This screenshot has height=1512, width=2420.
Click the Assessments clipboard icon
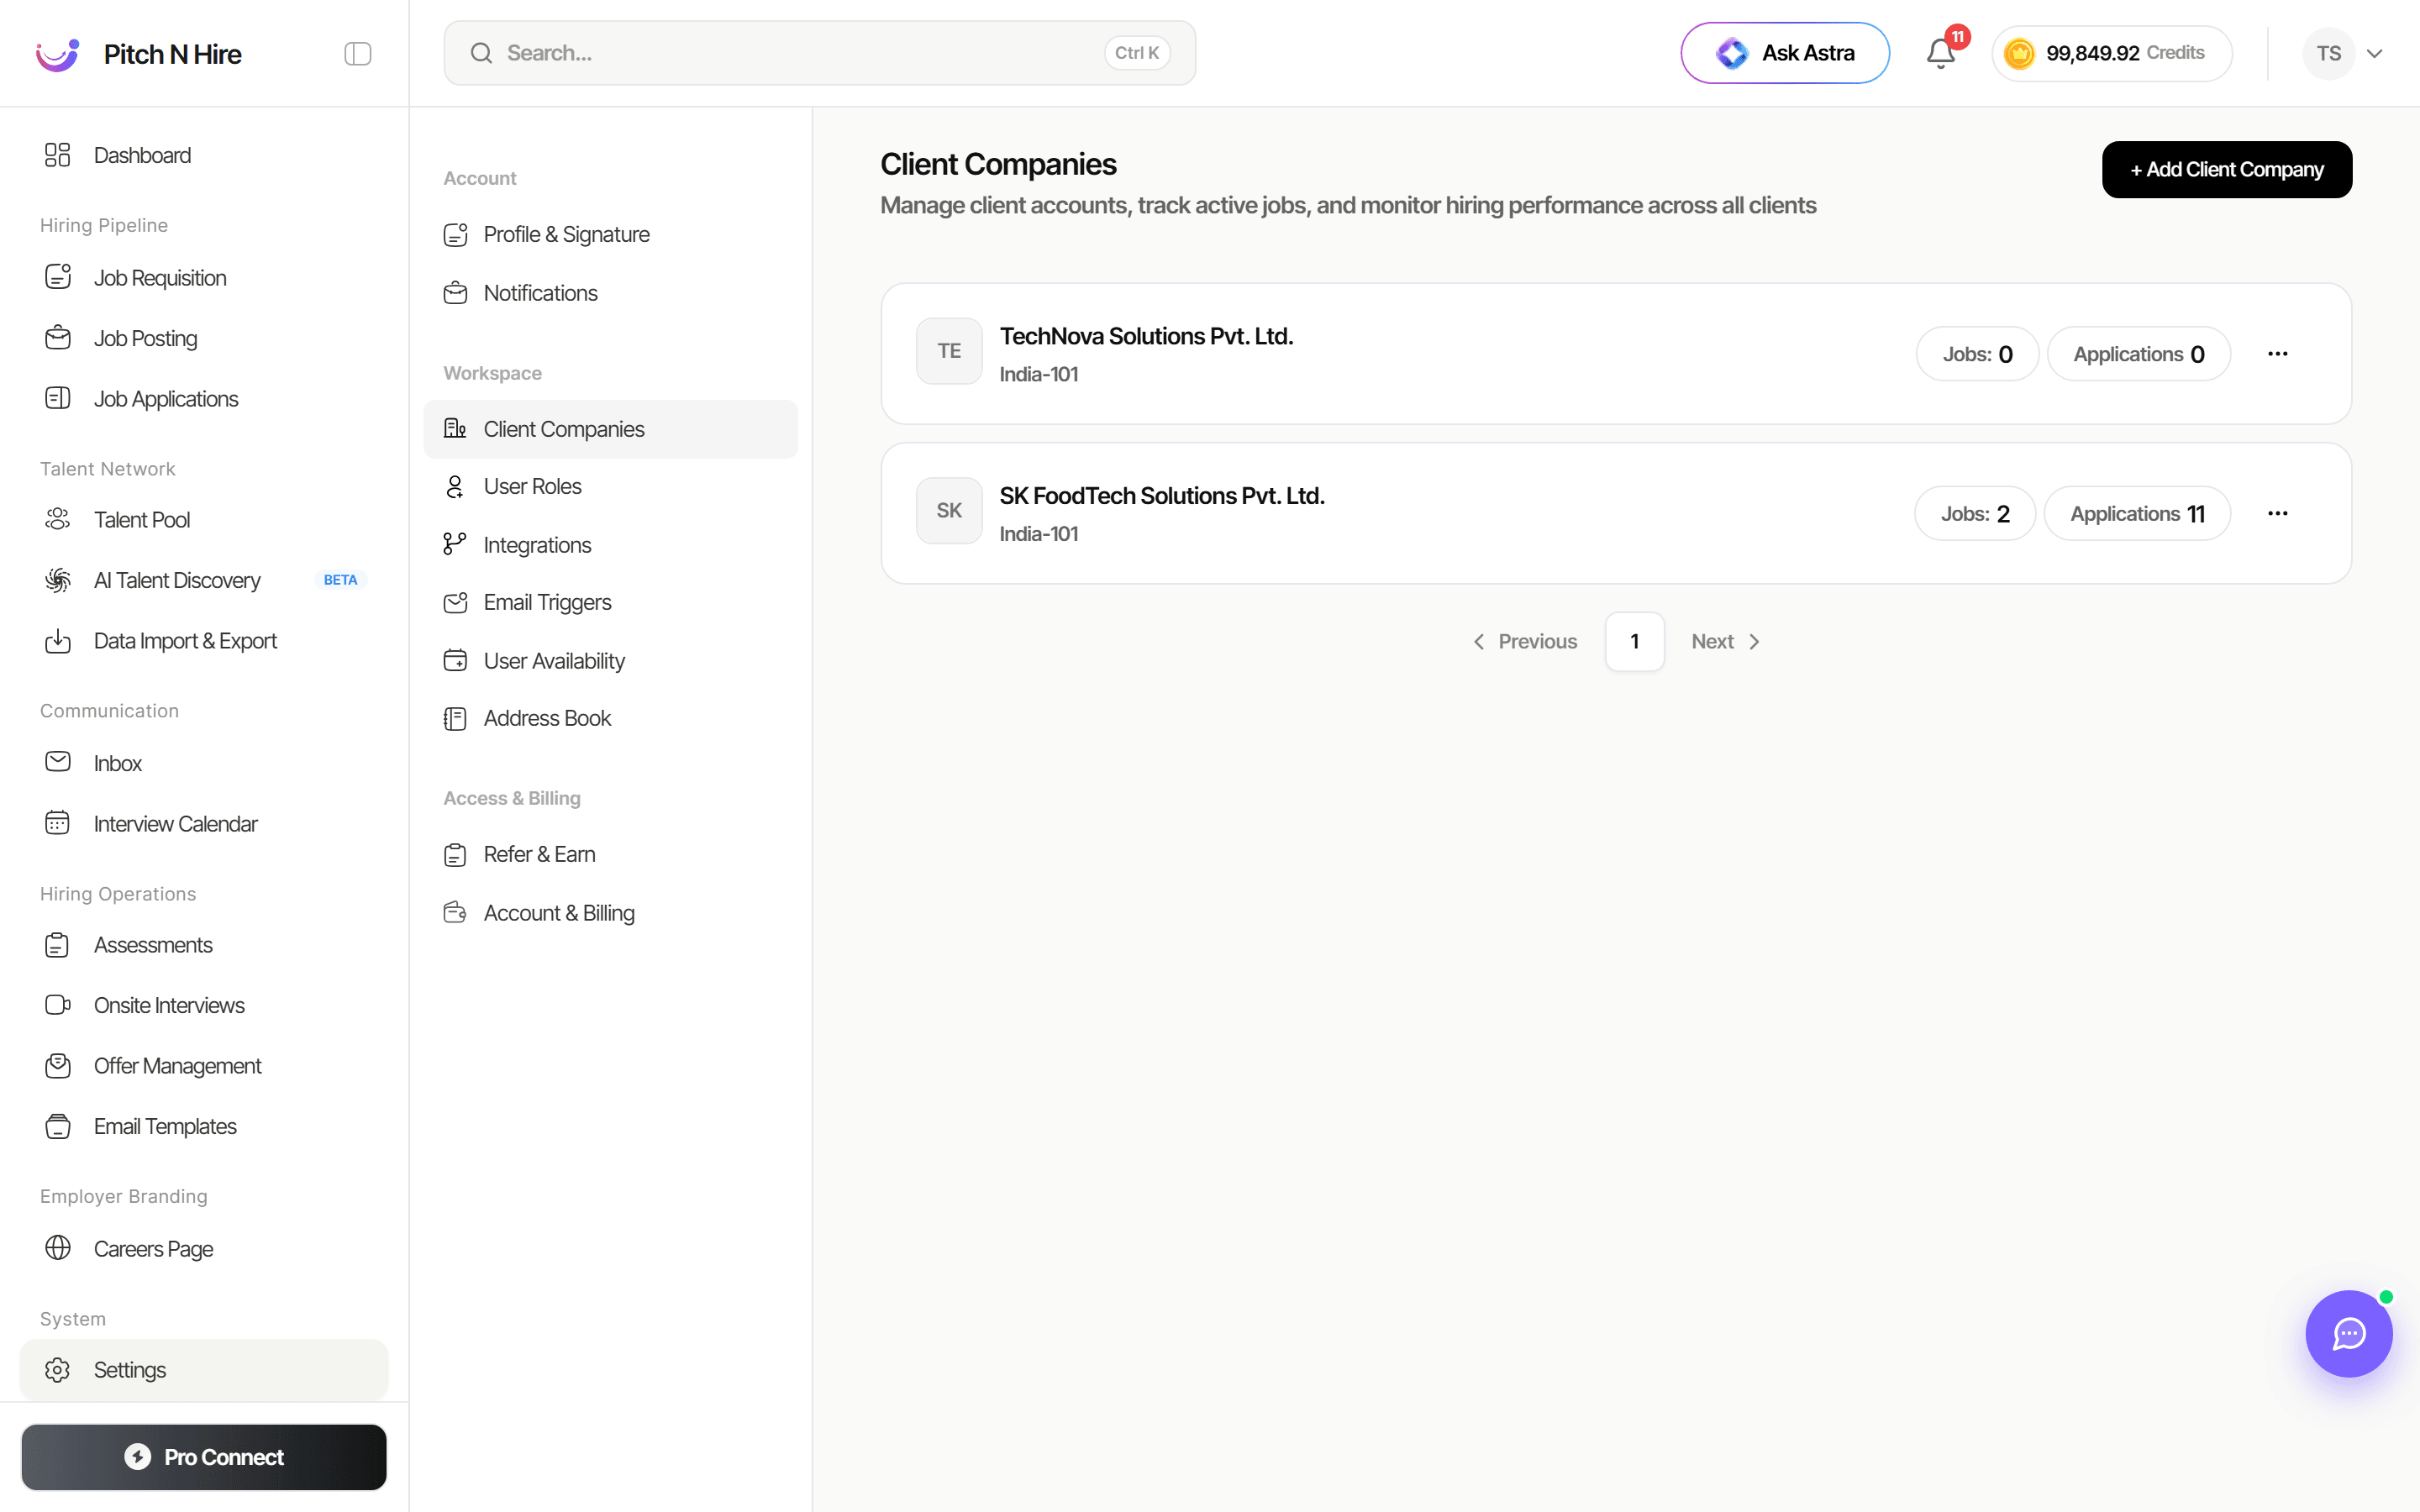[58, 945]
